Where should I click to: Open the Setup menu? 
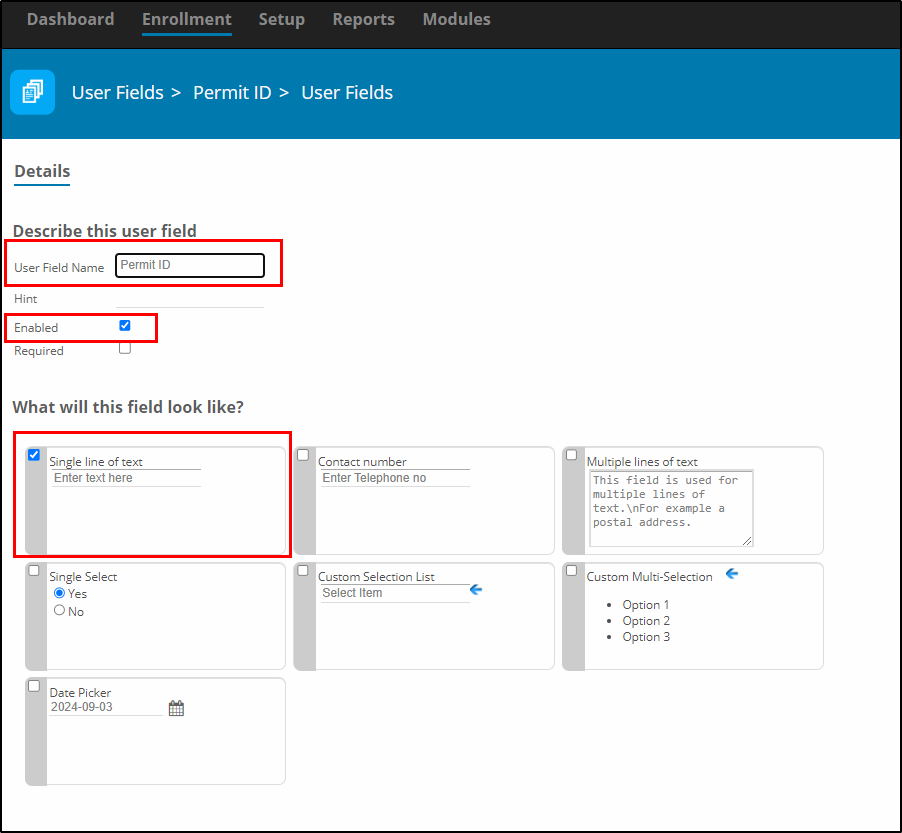point(281,19)
